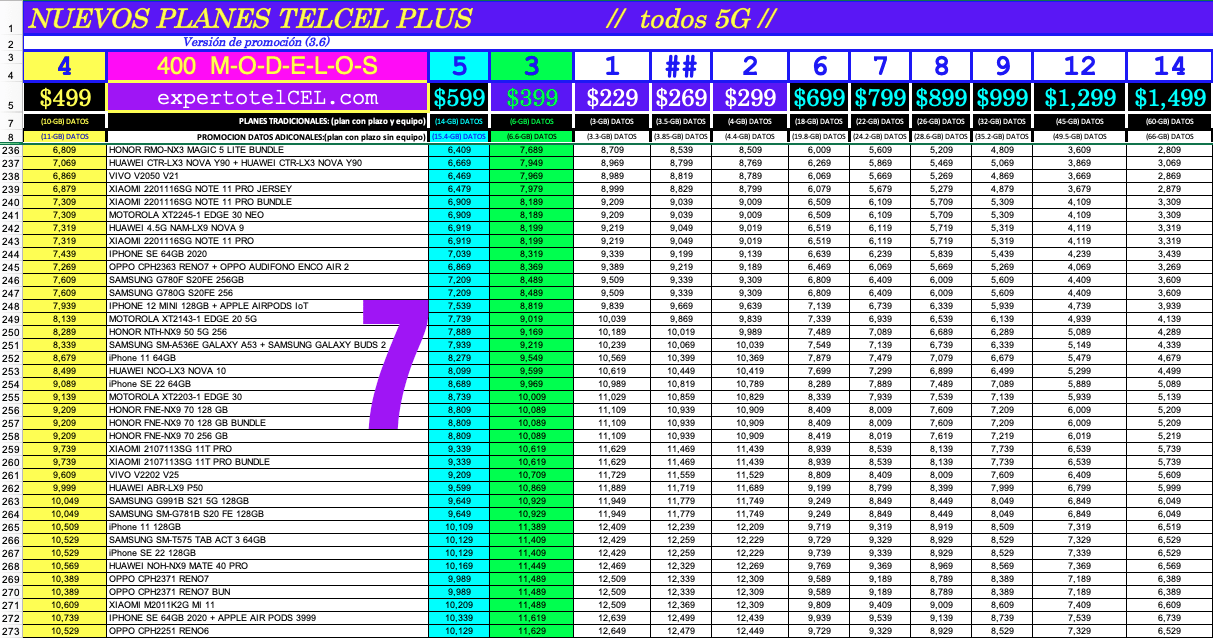This screenshot has height=638, width=1213.
Task: Select the $269 price cell
Action: tap(681, 98)
